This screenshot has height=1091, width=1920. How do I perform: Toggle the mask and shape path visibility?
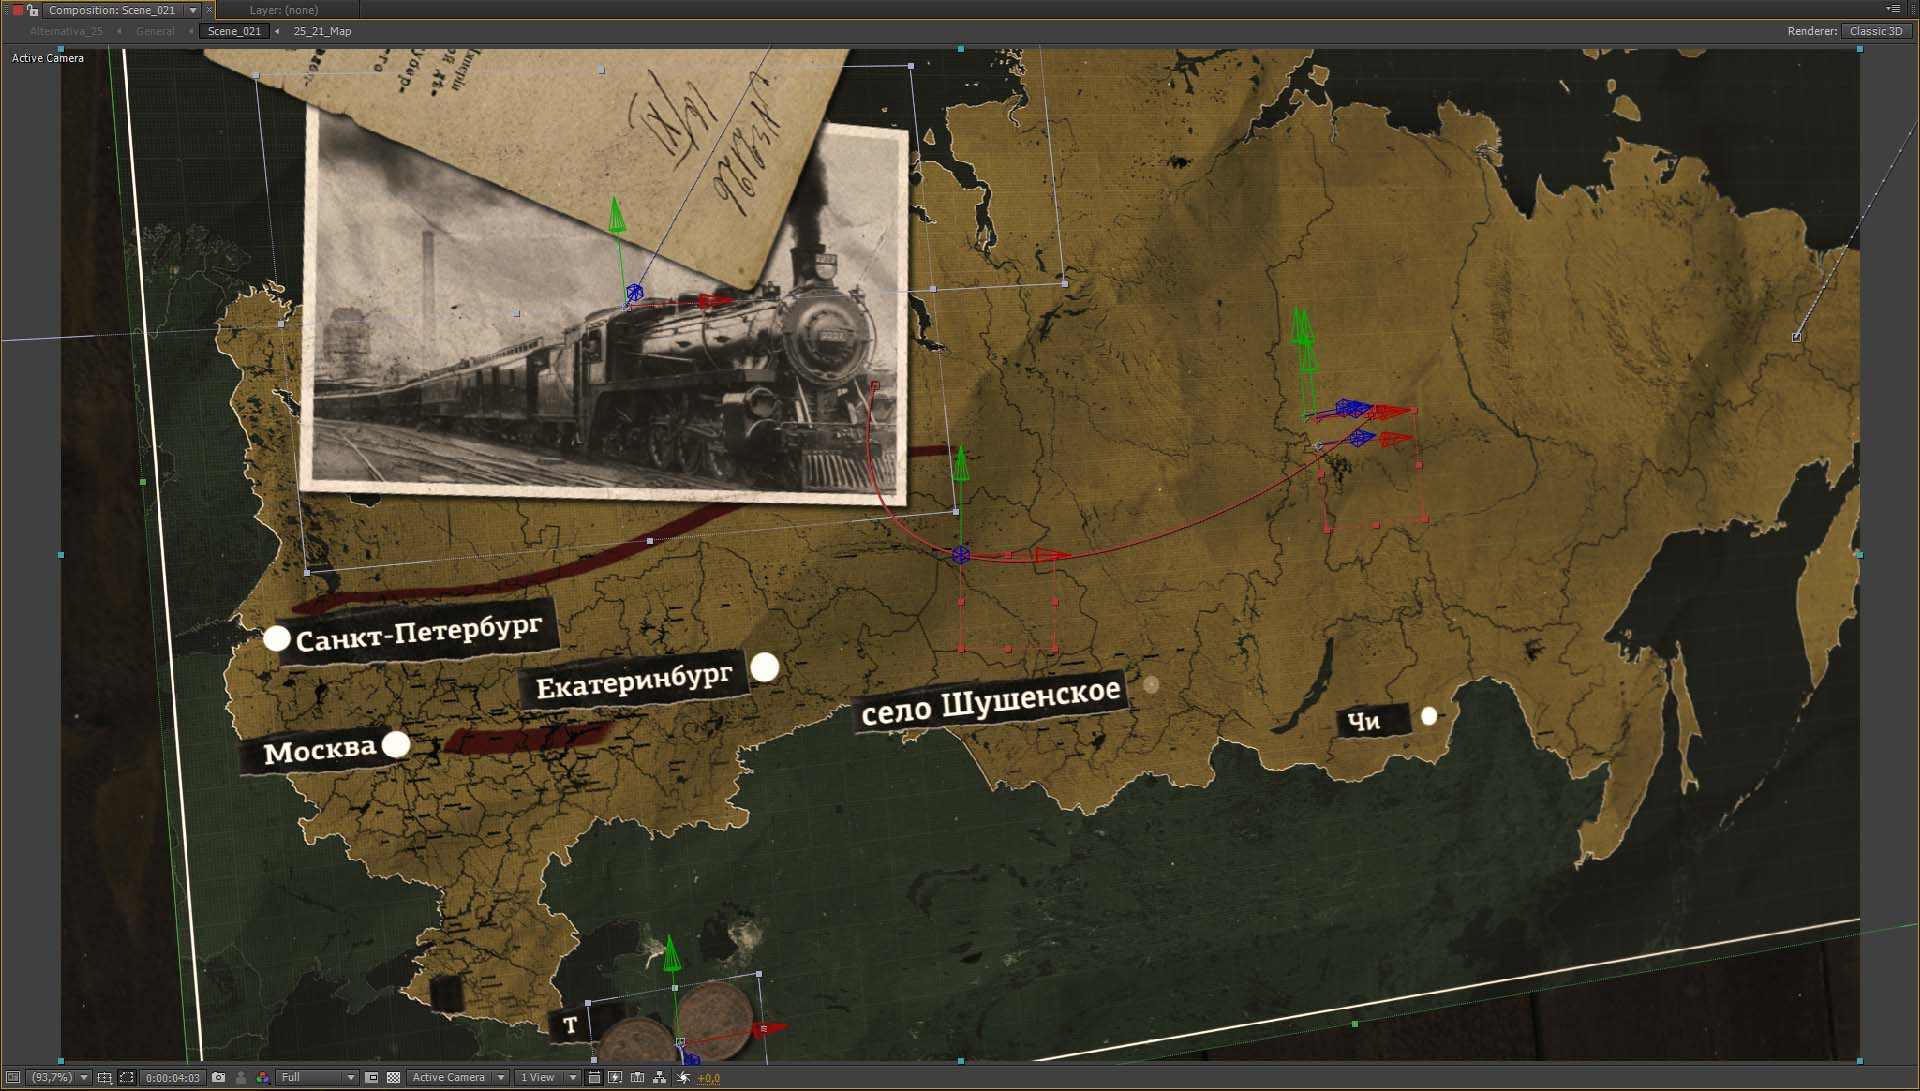[x=127, y=1077]
